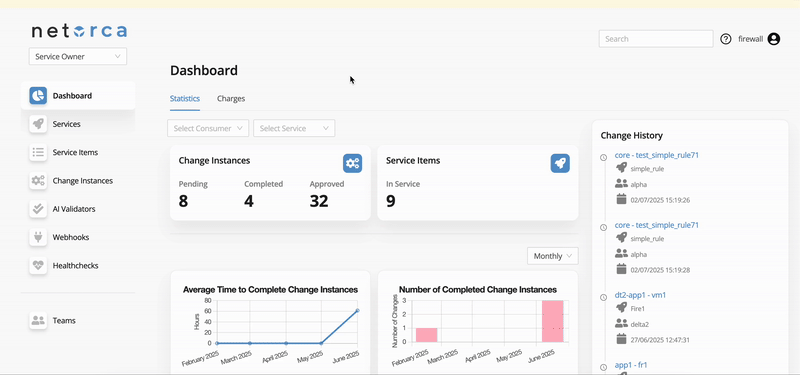Image resolution: width=800 pixels, height=375 pixels.
Task: Open the Teams people icon
Action: (38, 320)
